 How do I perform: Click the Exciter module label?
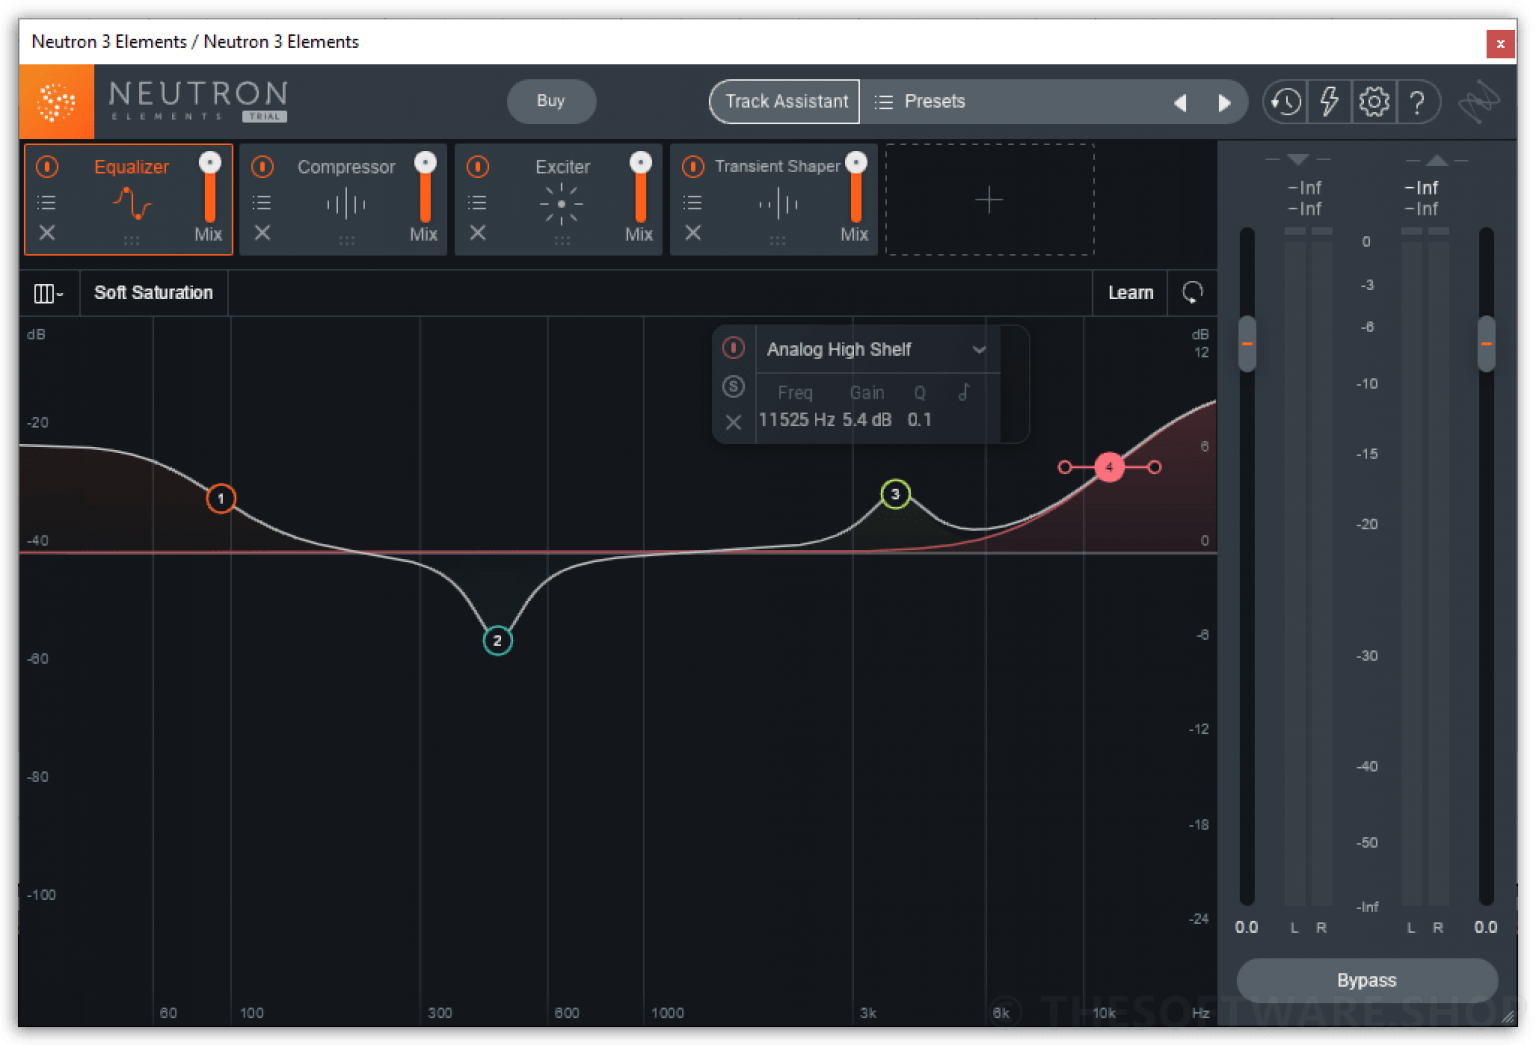[x=562, y=167]
